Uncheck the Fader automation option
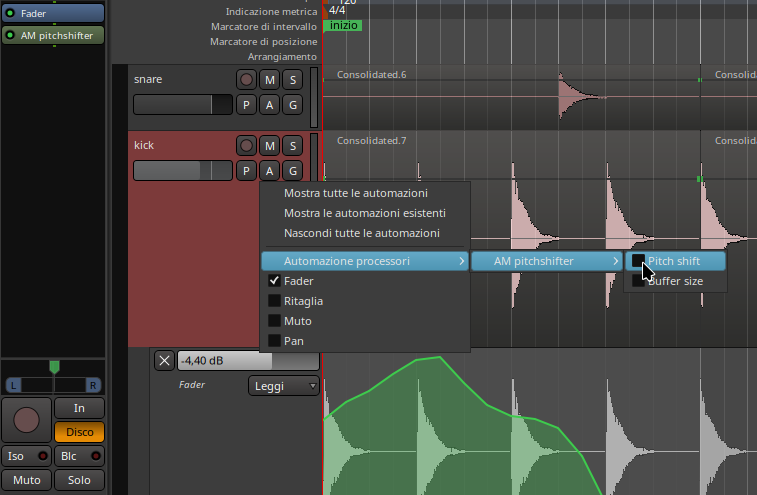Screen dimensions: 757x495 pos(275,282)
